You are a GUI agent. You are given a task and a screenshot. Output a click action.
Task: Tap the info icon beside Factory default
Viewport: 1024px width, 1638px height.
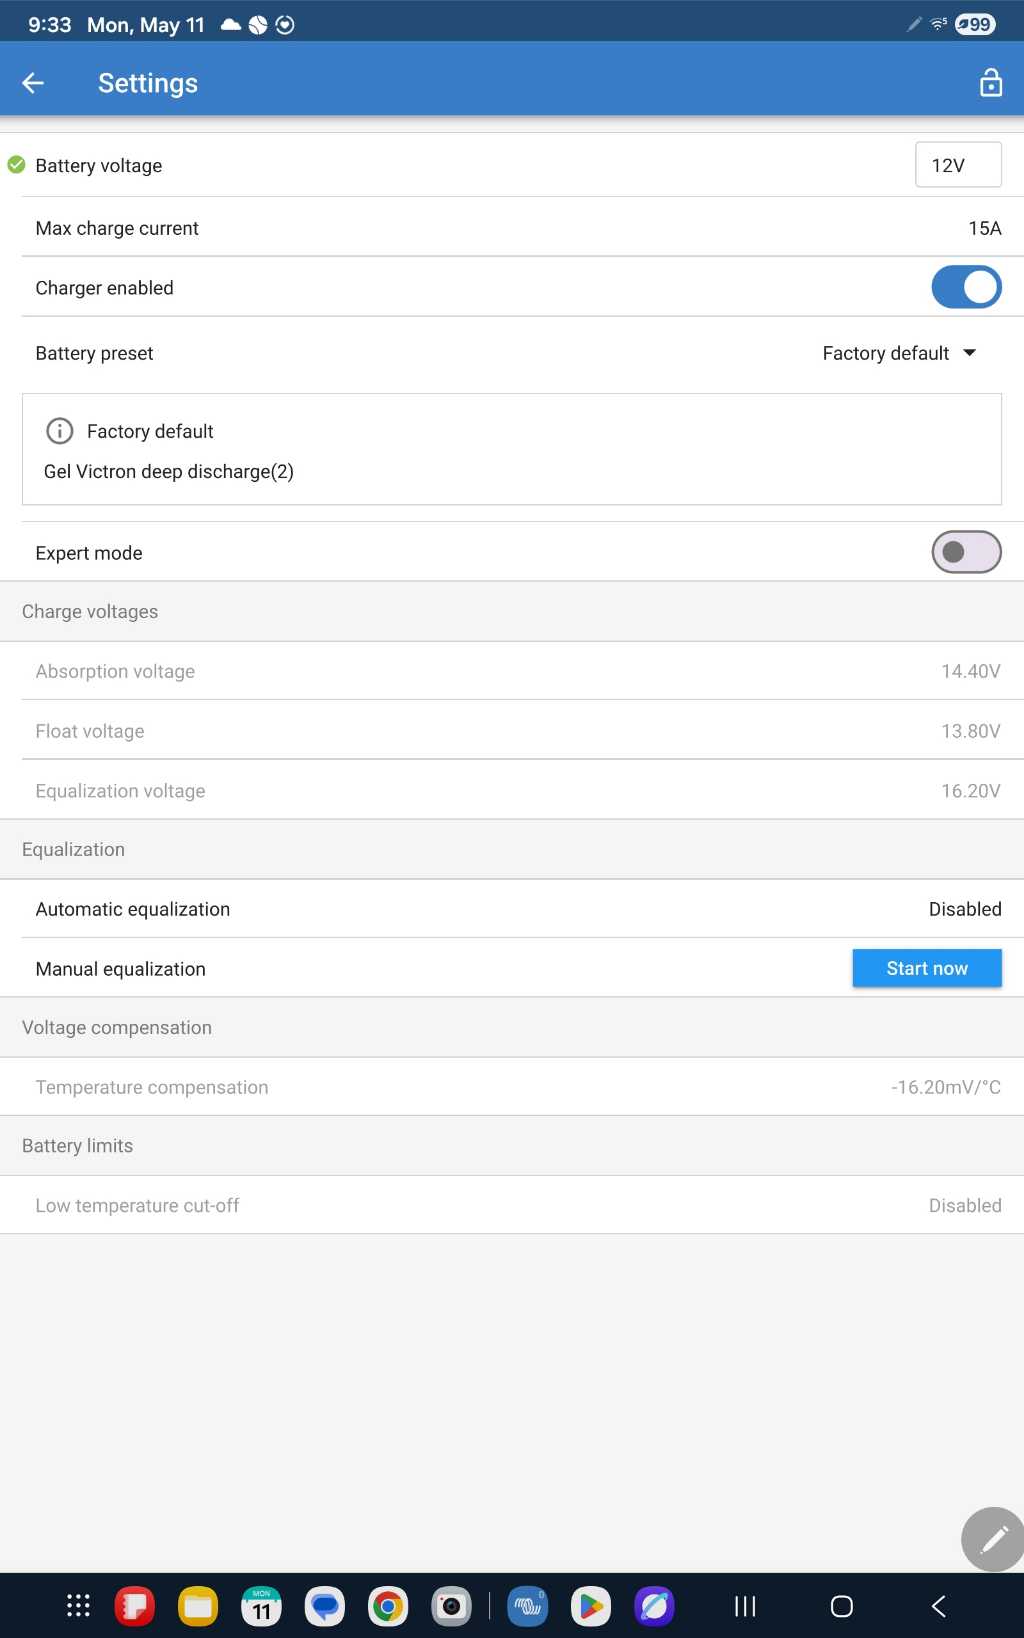60,431
